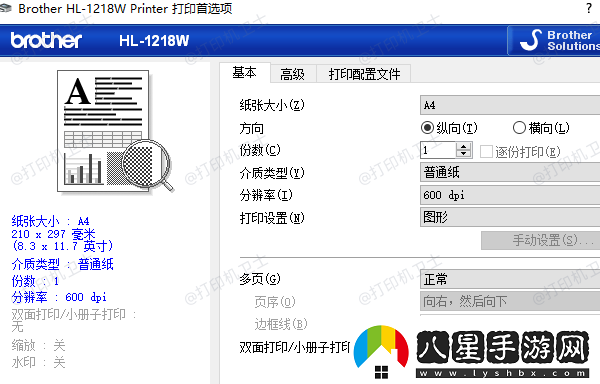Switch to the 基本 tab

click(x=245, y=72)
